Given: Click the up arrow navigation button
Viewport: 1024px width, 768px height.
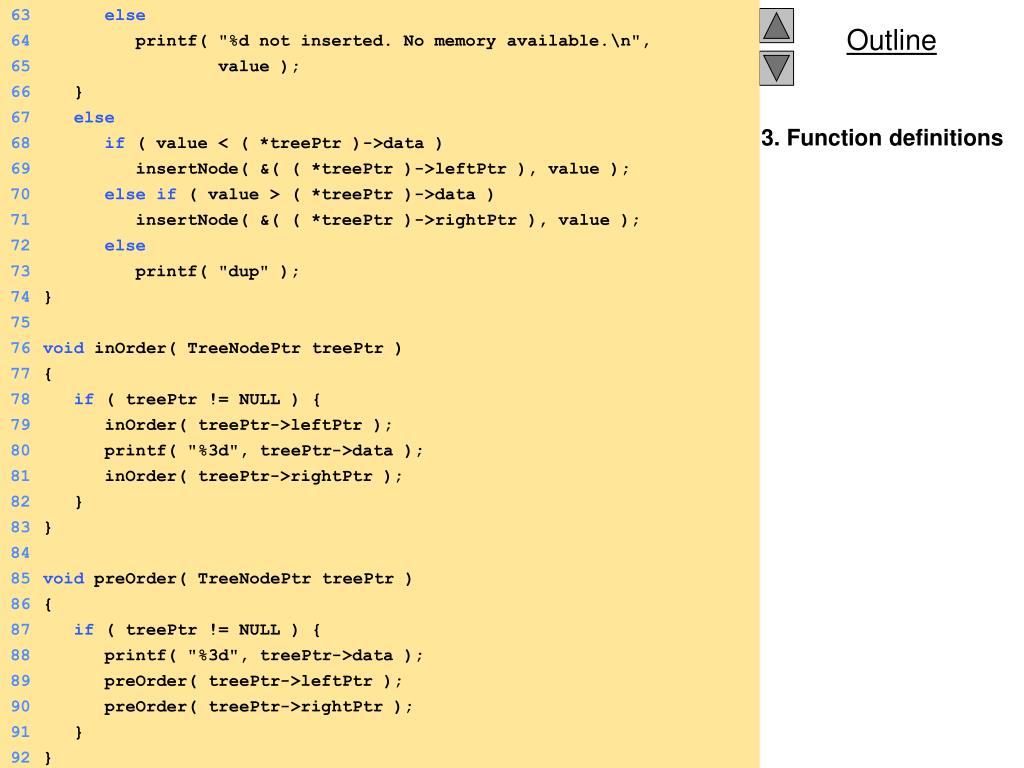Looking at the screenshot, I should [776, 25].
